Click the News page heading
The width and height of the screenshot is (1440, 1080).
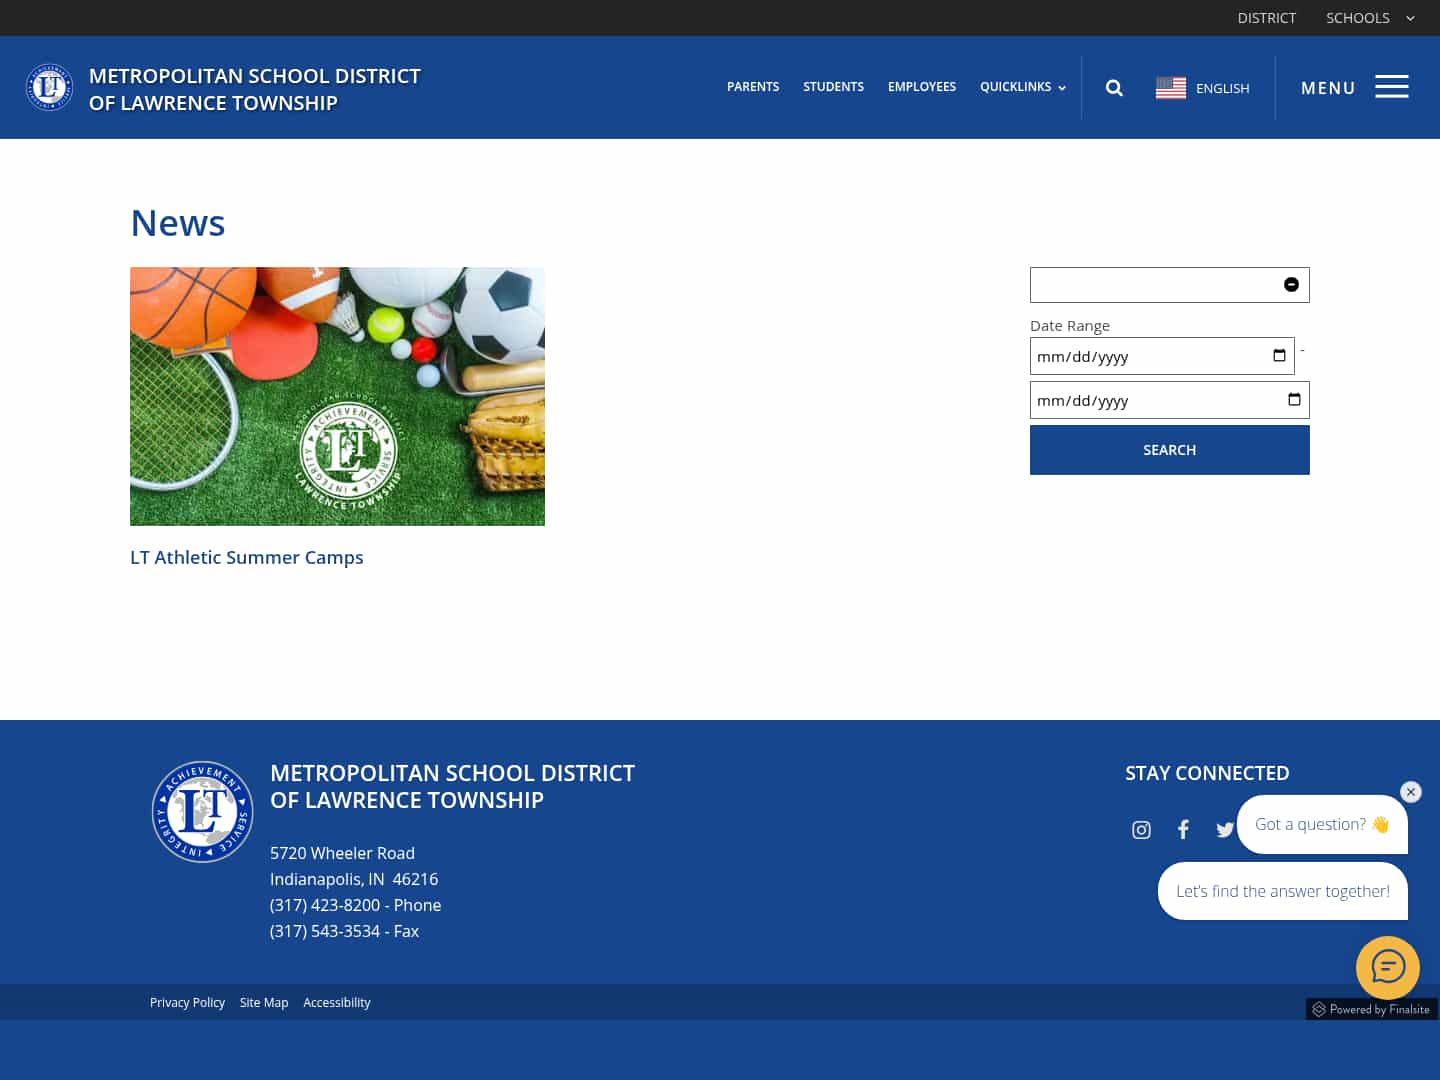click(x=178, y=223)
